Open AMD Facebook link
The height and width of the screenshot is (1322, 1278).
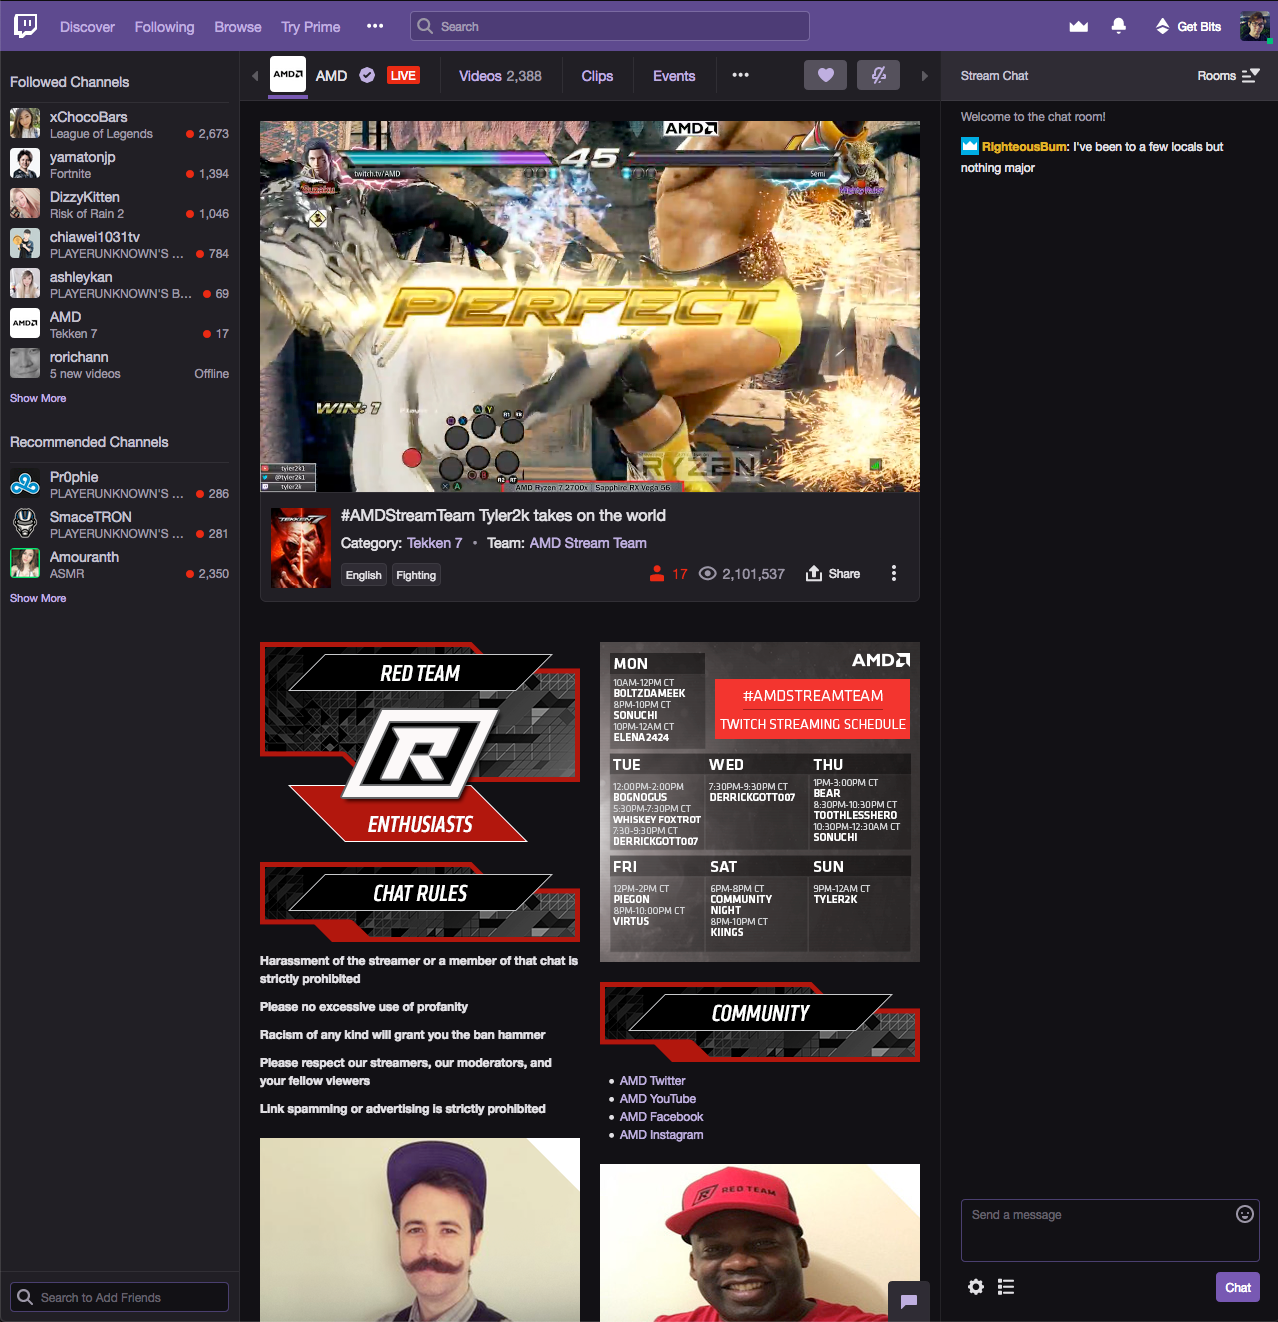(x=661, y=1117)
